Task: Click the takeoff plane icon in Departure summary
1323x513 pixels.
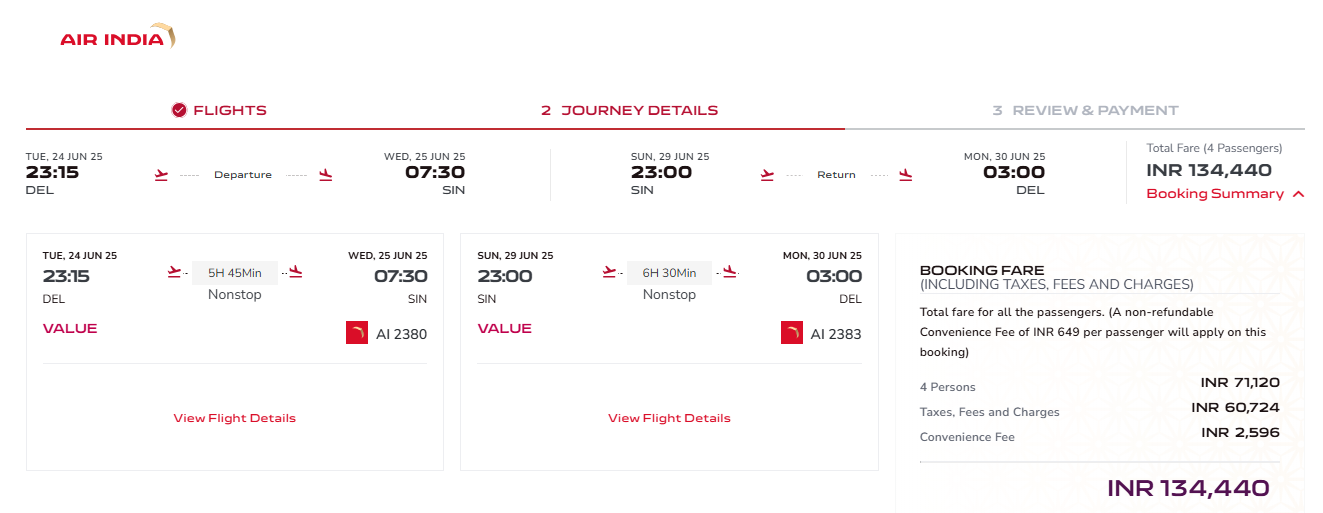Action: (162, 175)
